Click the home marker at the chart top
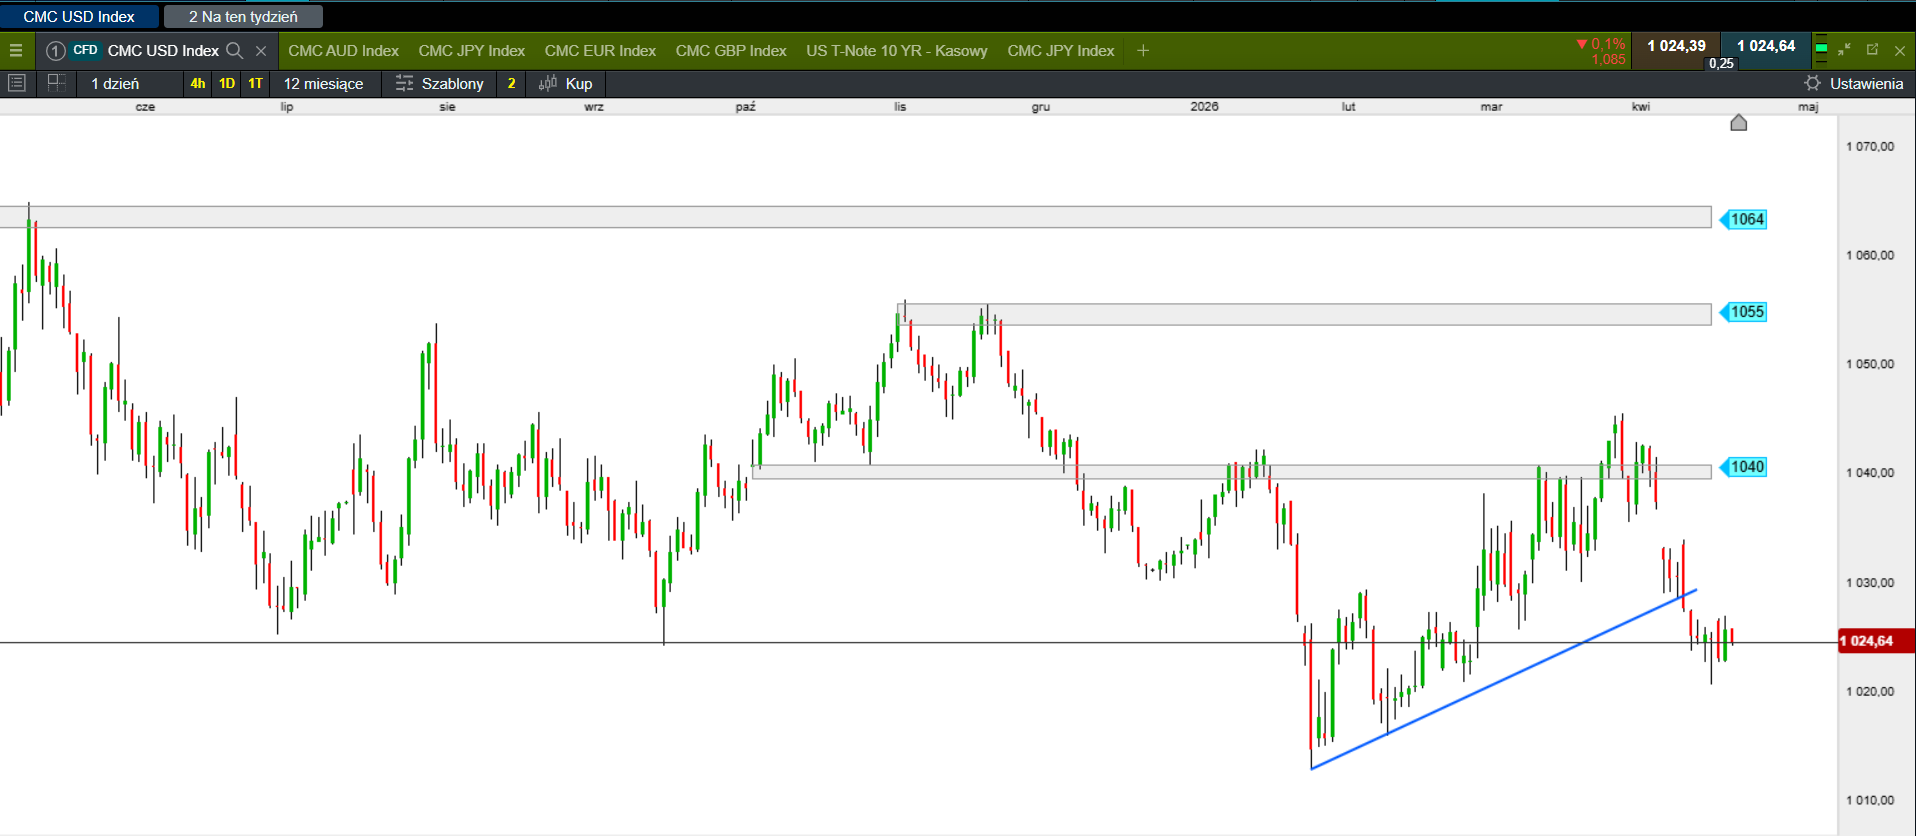This screenshot has width=1916, height=836. point(1738,123)
